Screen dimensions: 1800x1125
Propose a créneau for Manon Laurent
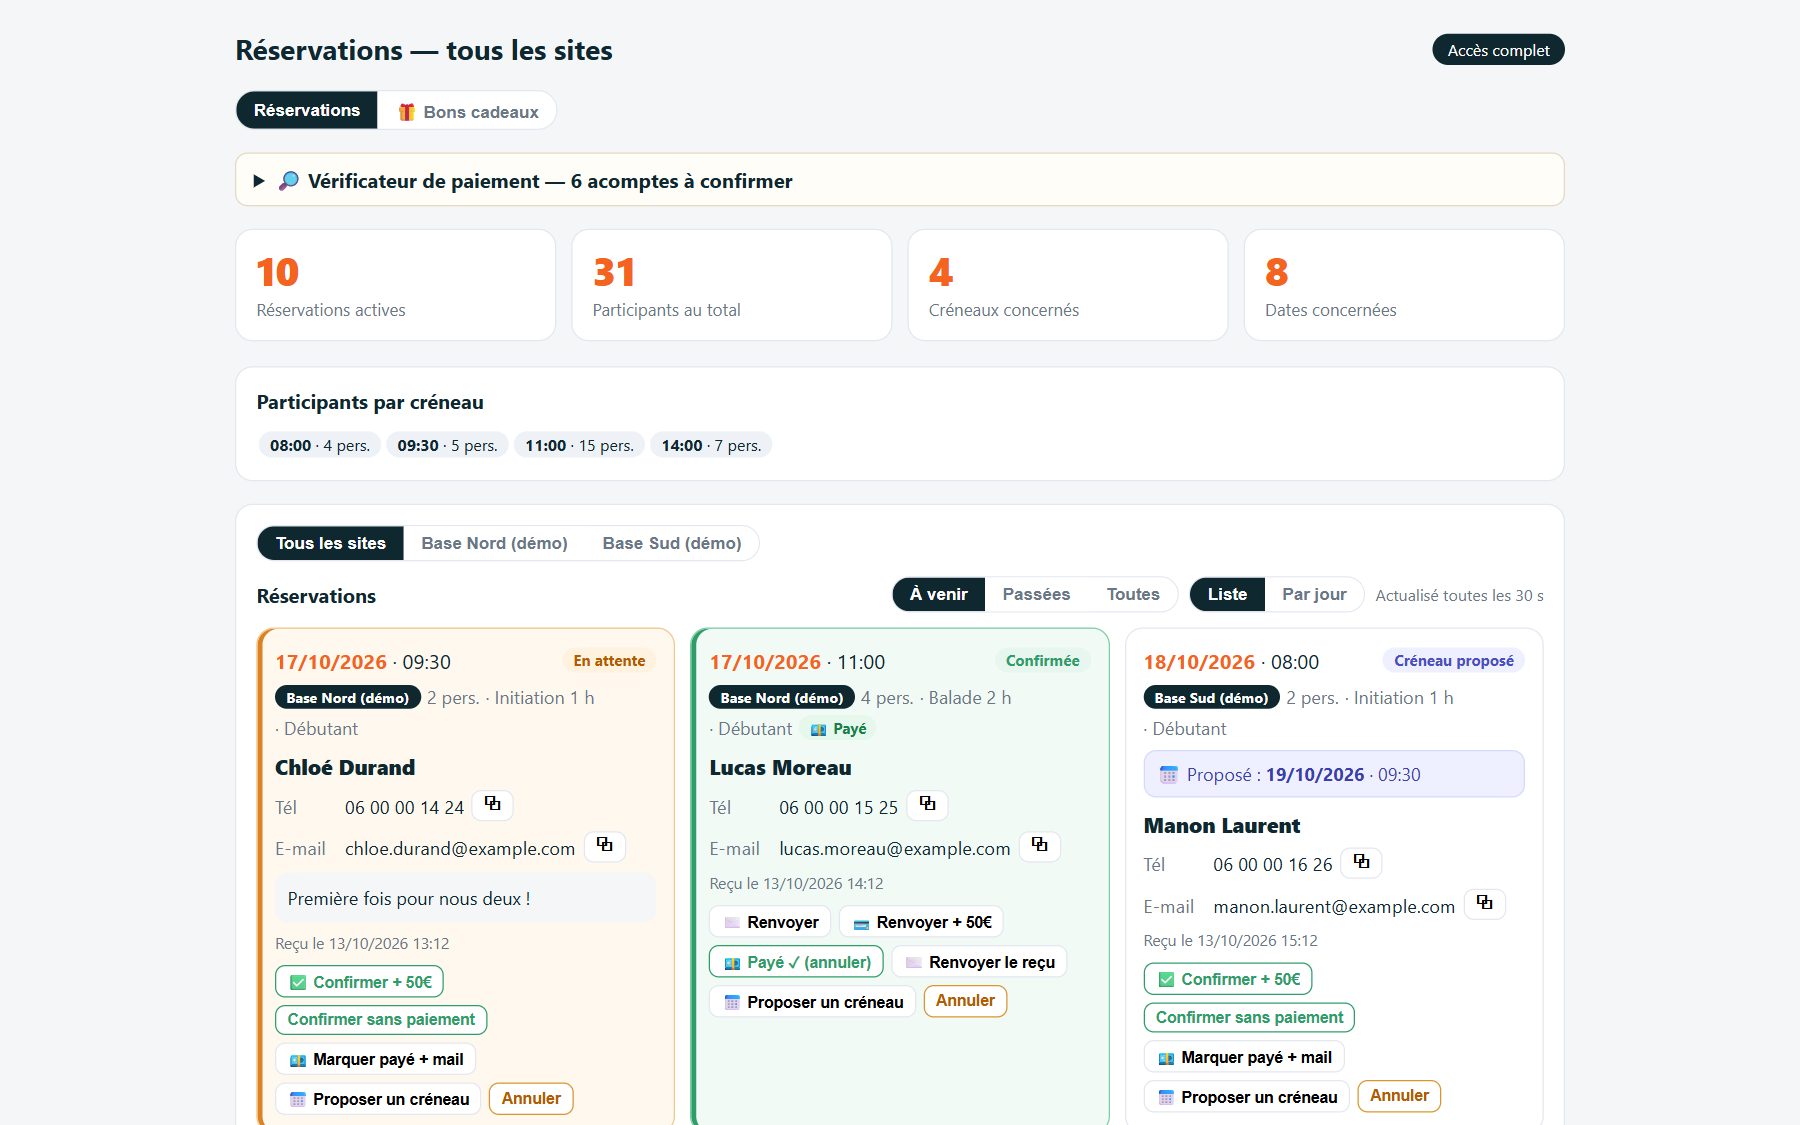coord(1246,1097)
